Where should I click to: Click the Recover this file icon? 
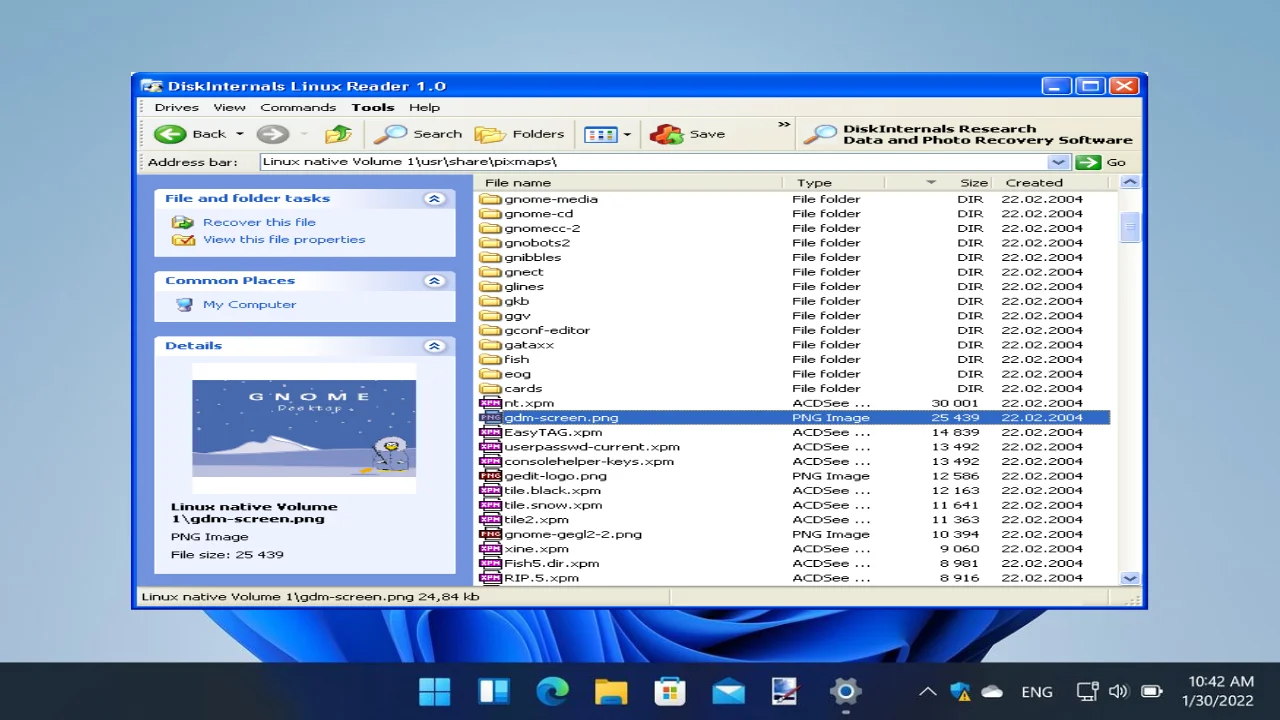[182, 222]
